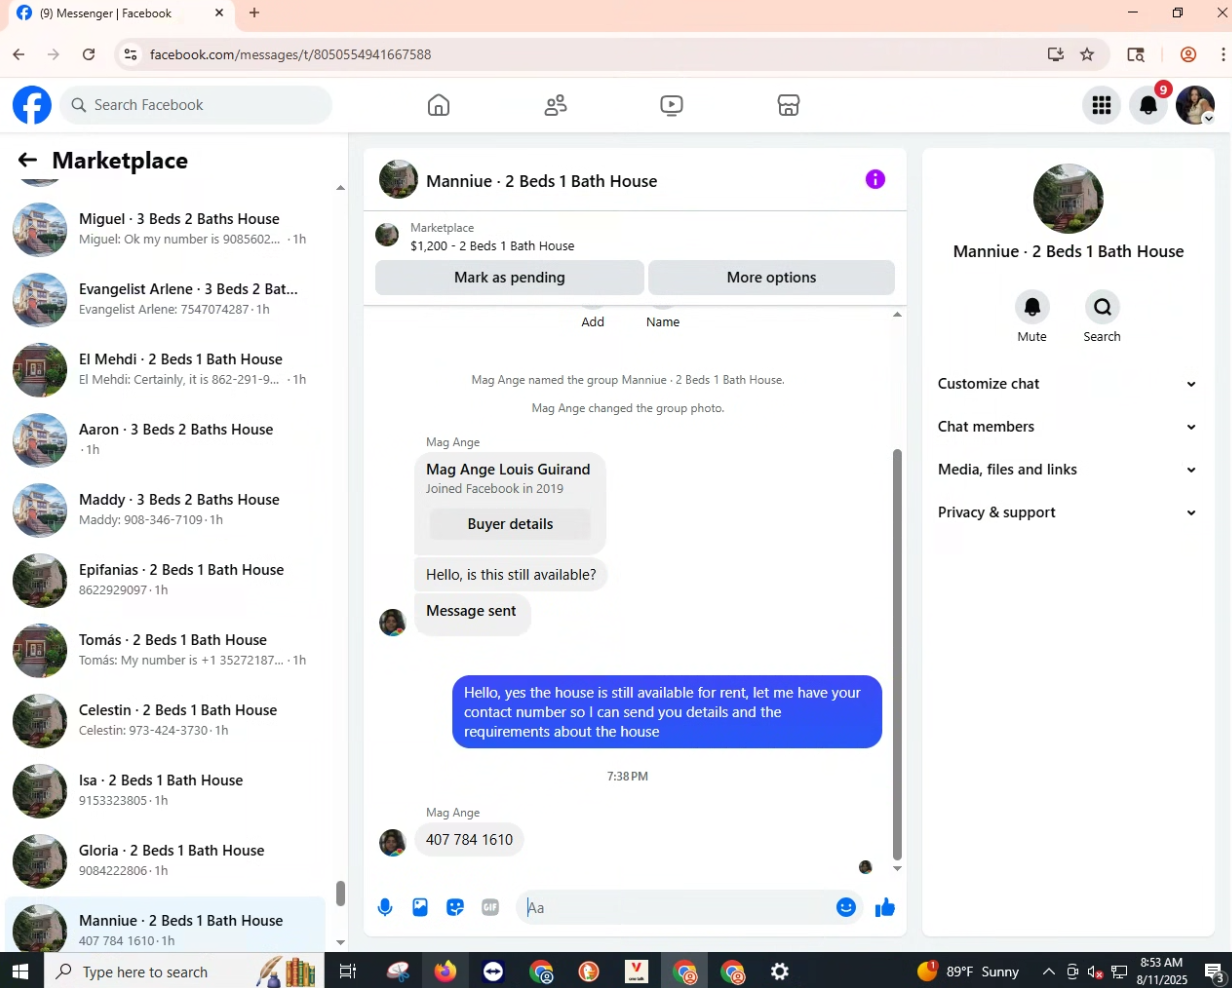The image size is (1232, 988).
Task: Click the 407 784 1610 message bubble
Action: [469, 840]
